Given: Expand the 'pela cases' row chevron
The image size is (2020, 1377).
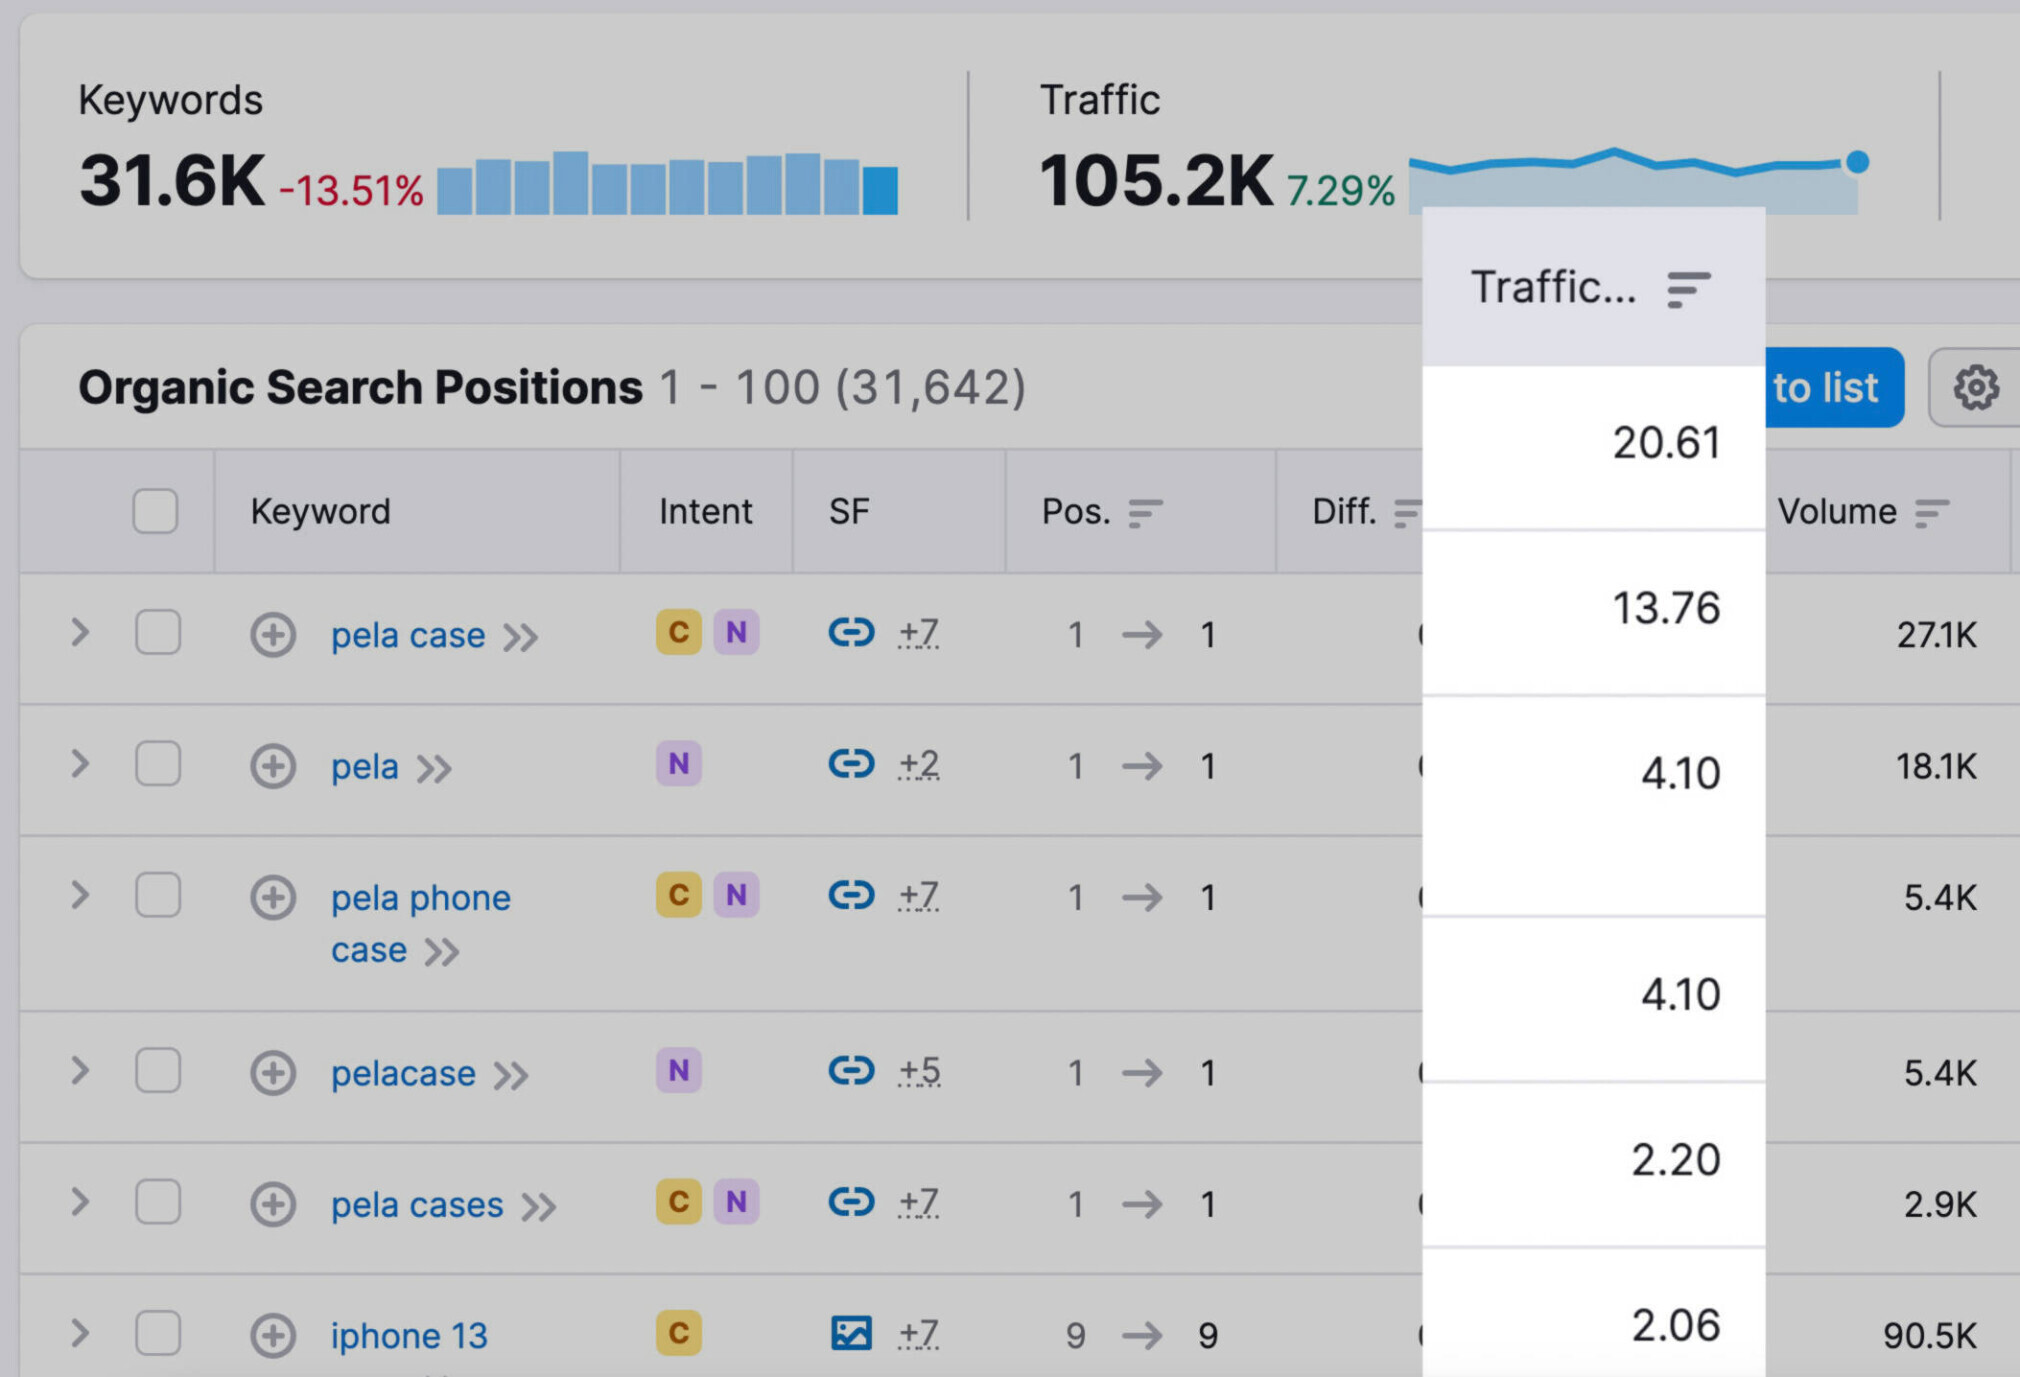Looking at the screenshot, I should tap(80, 1202).
